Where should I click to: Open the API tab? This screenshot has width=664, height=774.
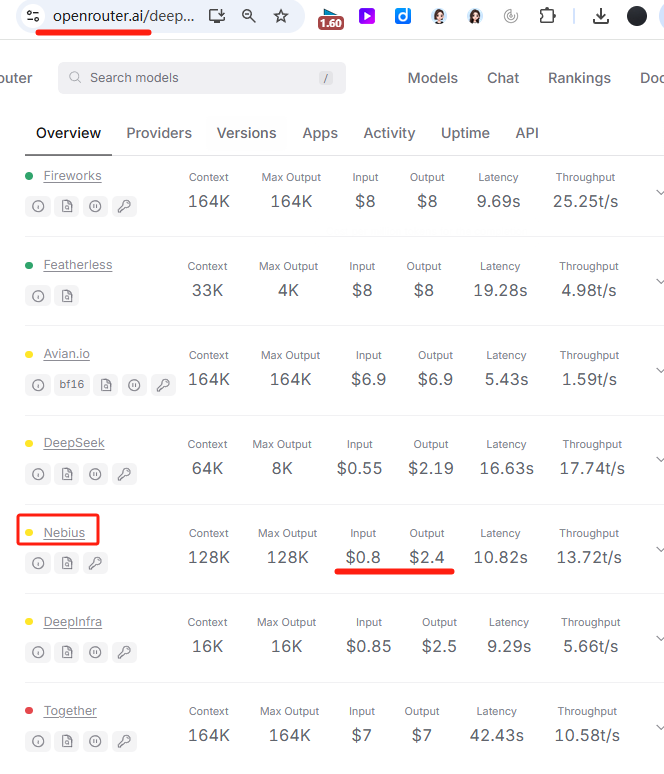click(x=527, y=133)
